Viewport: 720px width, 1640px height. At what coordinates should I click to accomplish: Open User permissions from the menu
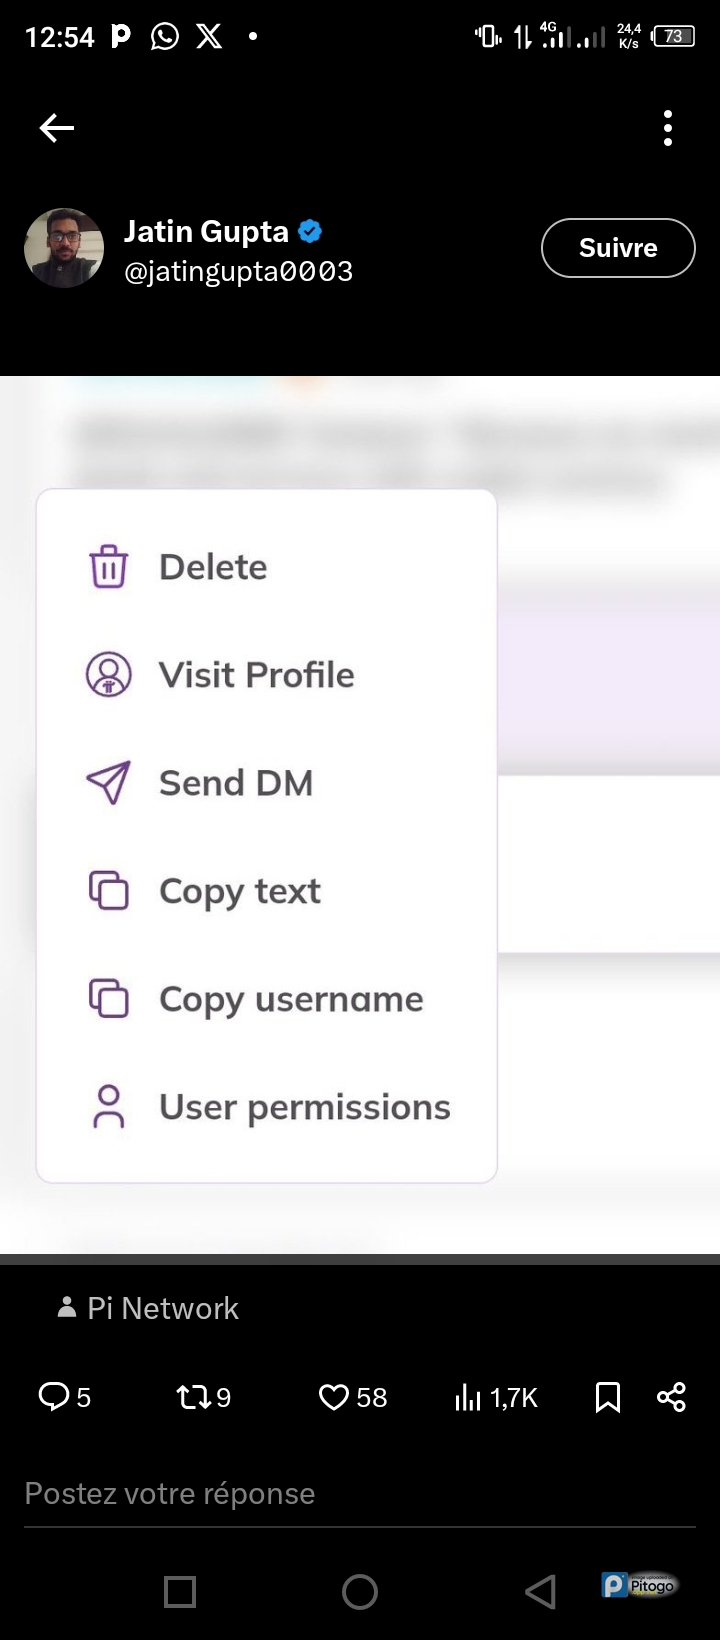coord(304,1107)
